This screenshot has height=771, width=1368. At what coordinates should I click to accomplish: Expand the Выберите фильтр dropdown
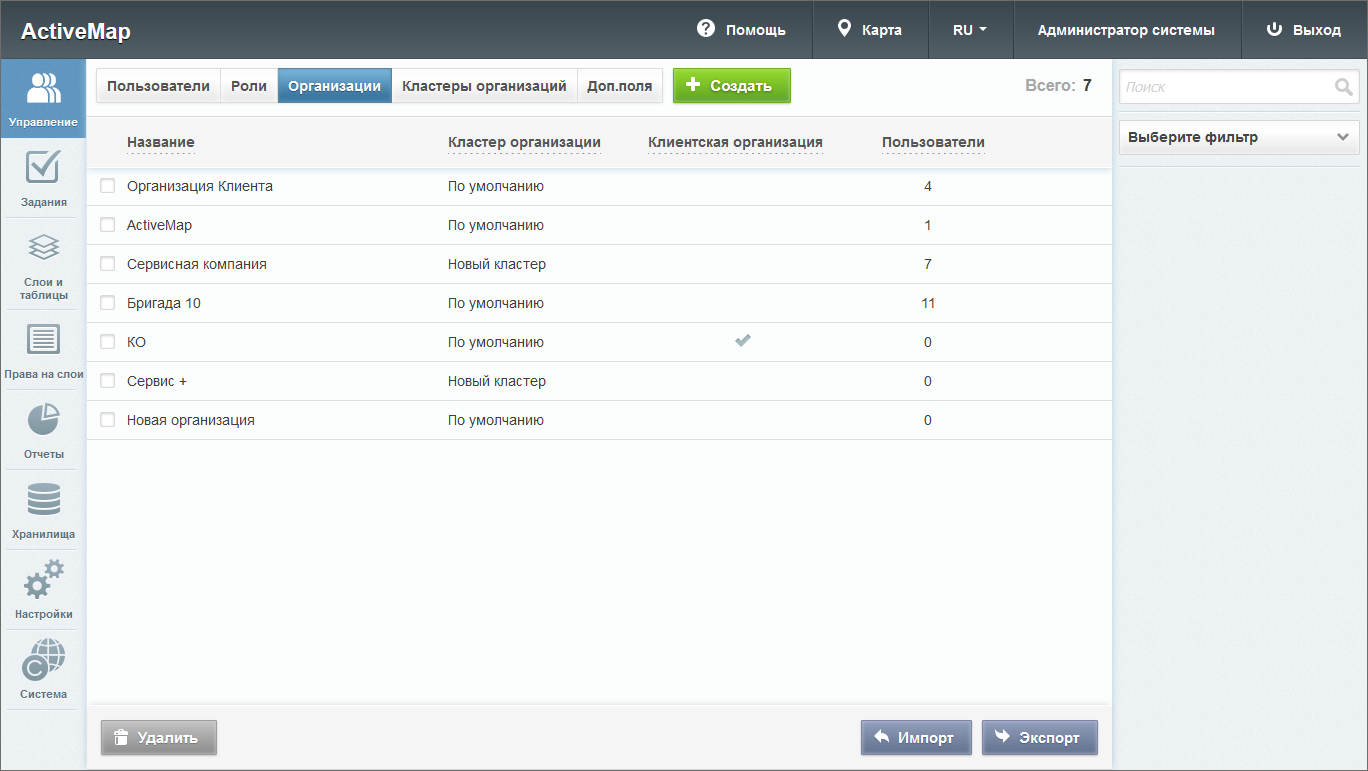(1238, 137)
